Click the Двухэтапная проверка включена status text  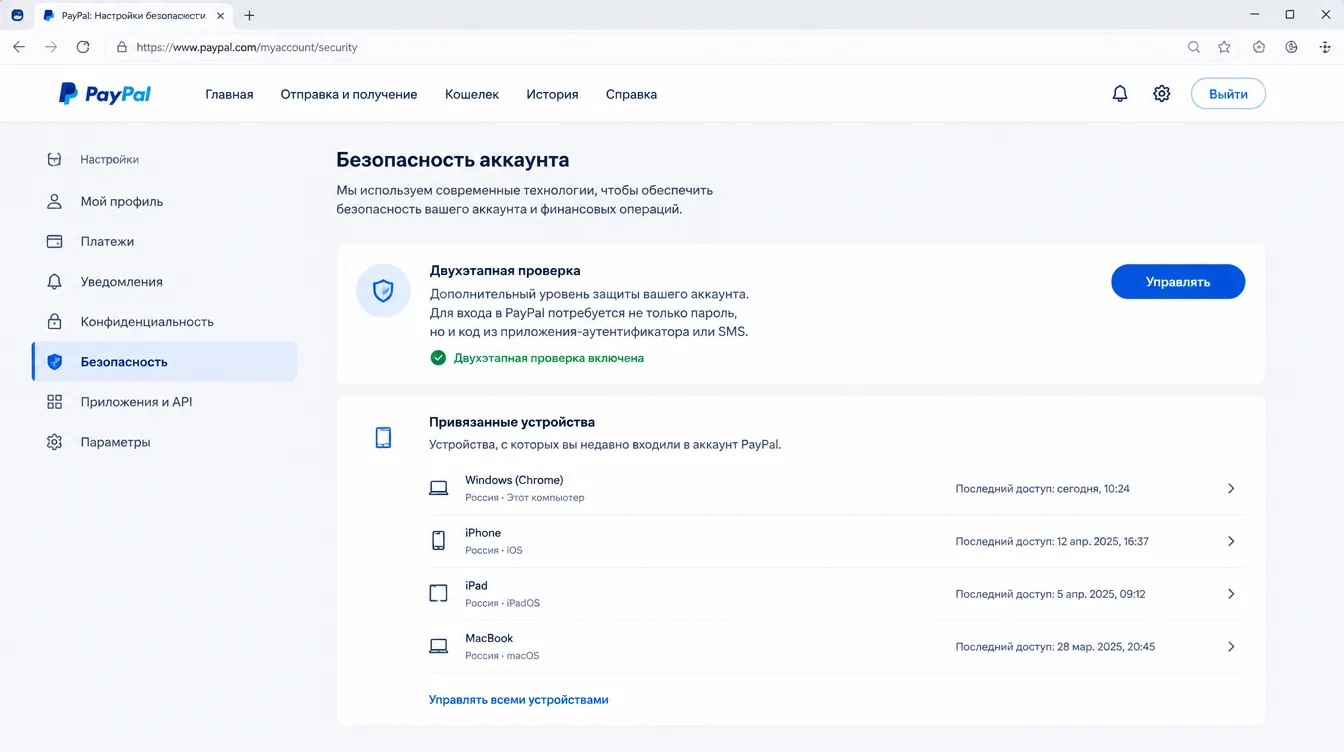click(549, 357)
